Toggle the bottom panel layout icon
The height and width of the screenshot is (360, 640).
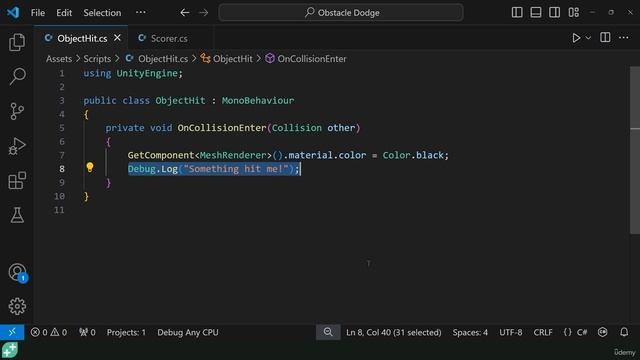(x=536, y=13)
